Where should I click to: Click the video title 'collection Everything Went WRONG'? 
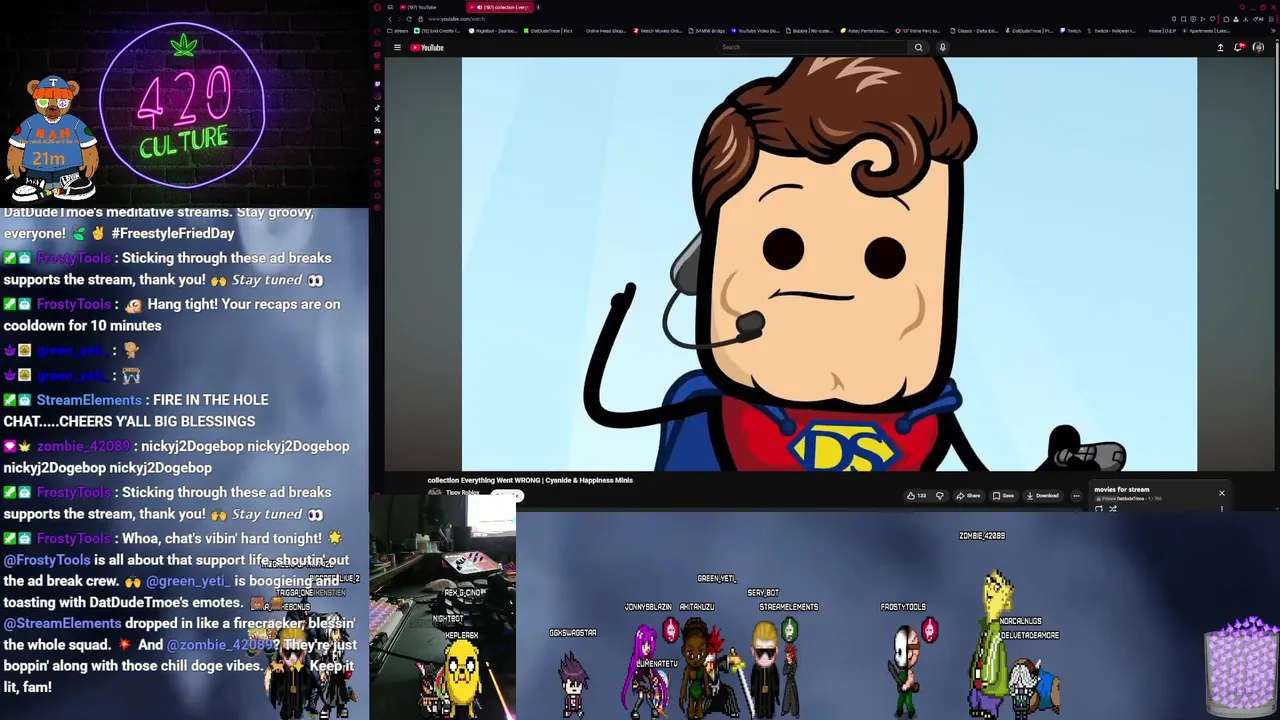pos(530,480)
